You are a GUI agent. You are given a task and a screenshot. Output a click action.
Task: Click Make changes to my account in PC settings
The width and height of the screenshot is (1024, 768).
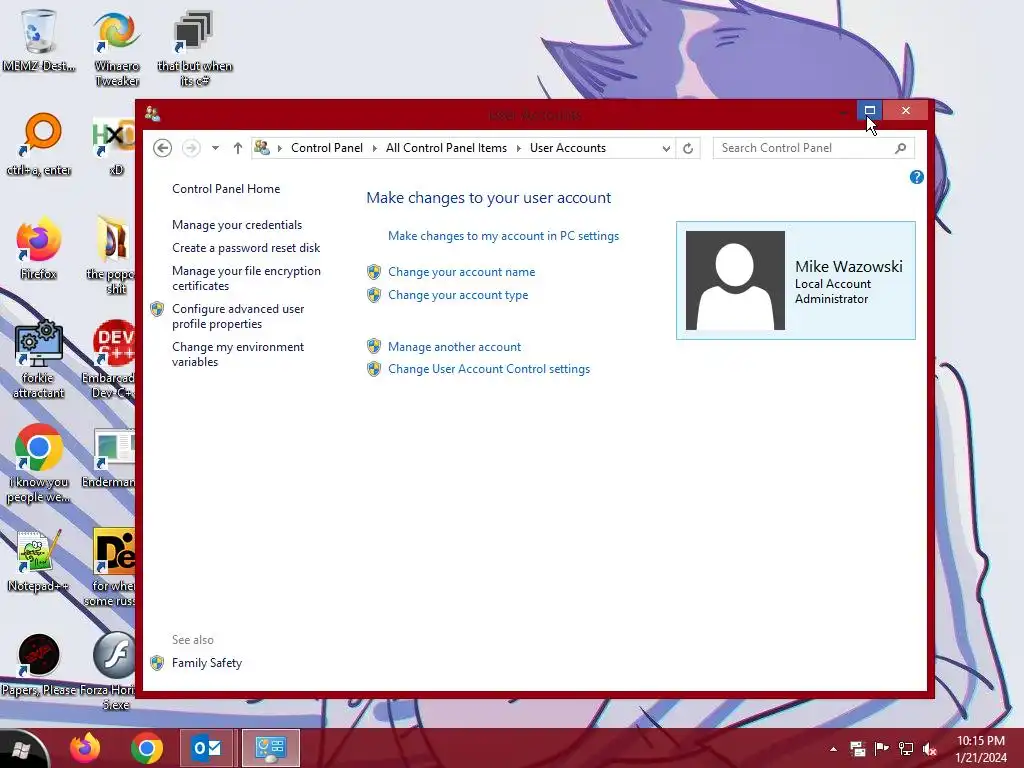point(504,236)
